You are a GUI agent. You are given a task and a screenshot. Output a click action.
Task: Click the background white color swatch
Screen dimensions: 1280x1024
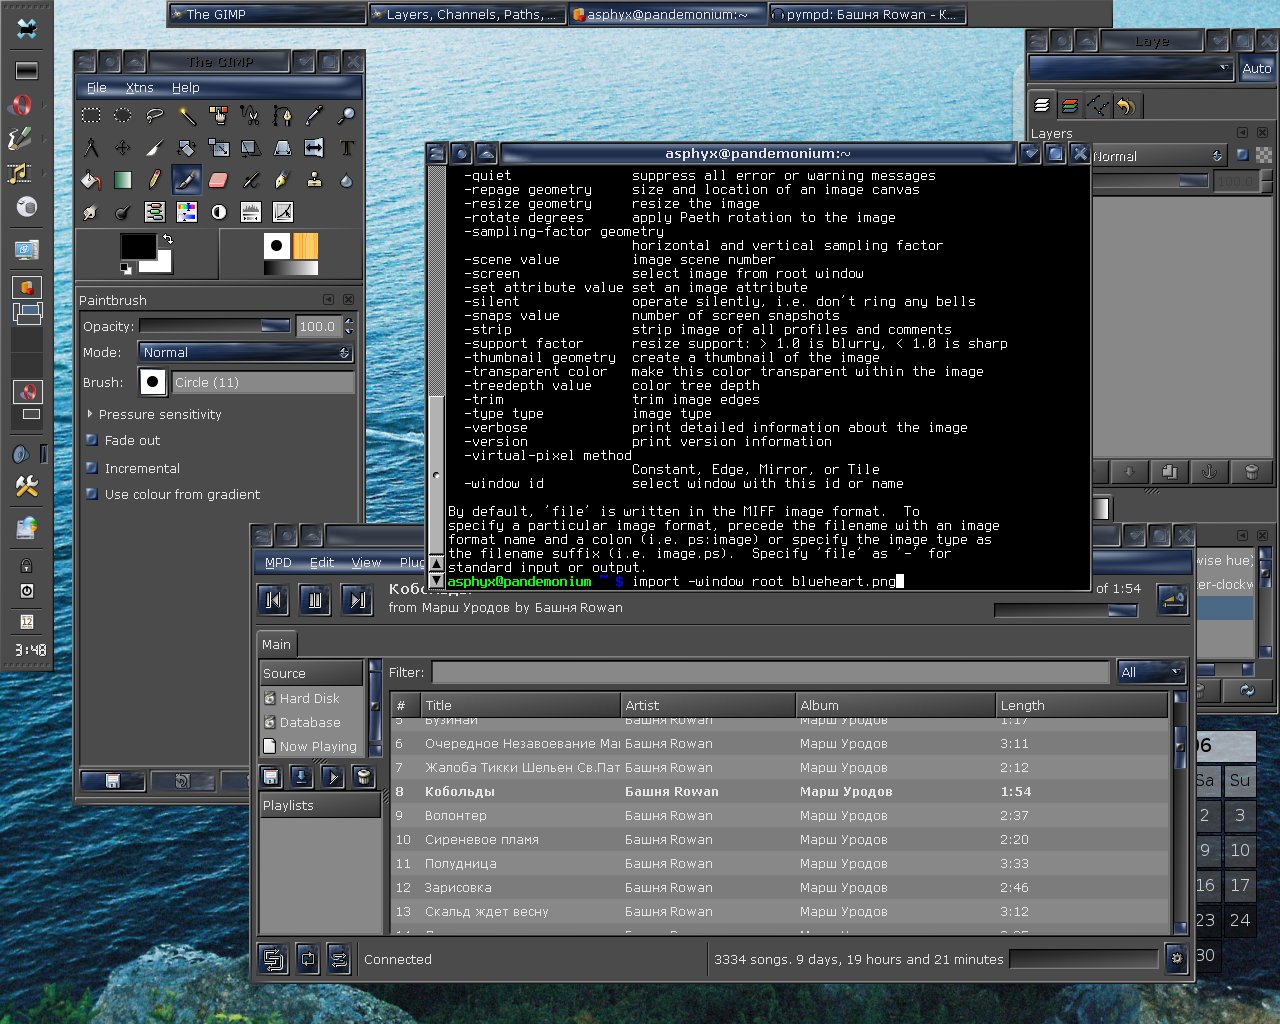click(x=160, y=264)
